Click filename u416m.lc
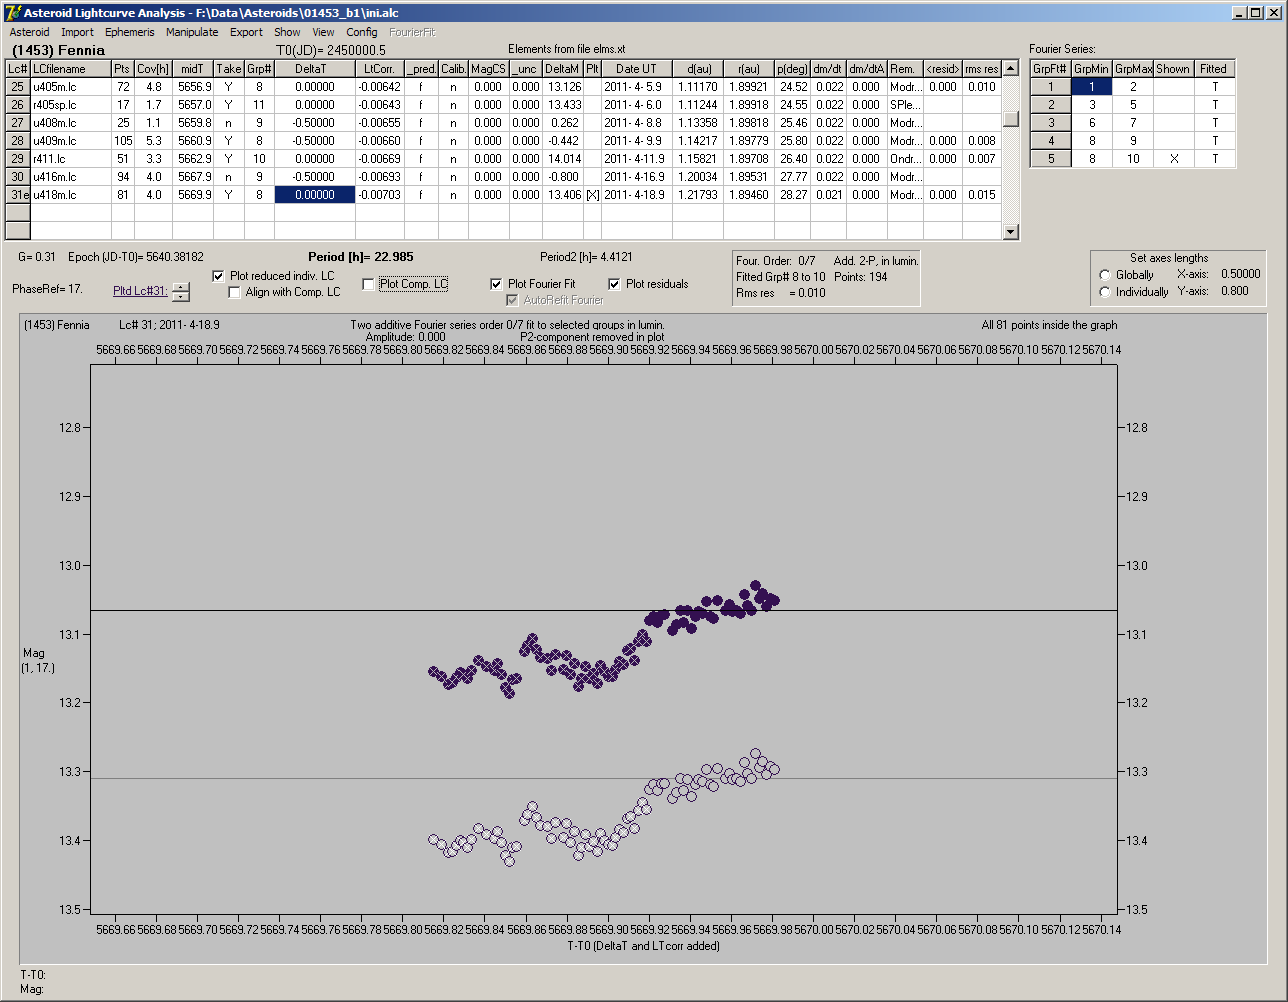Screen dimensions: 1288x1002 click(70, 177)
